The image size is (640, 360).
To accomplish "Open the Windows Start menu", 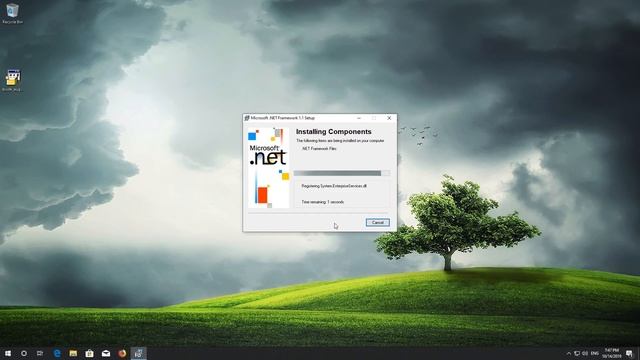I will (x=8, y=353).
